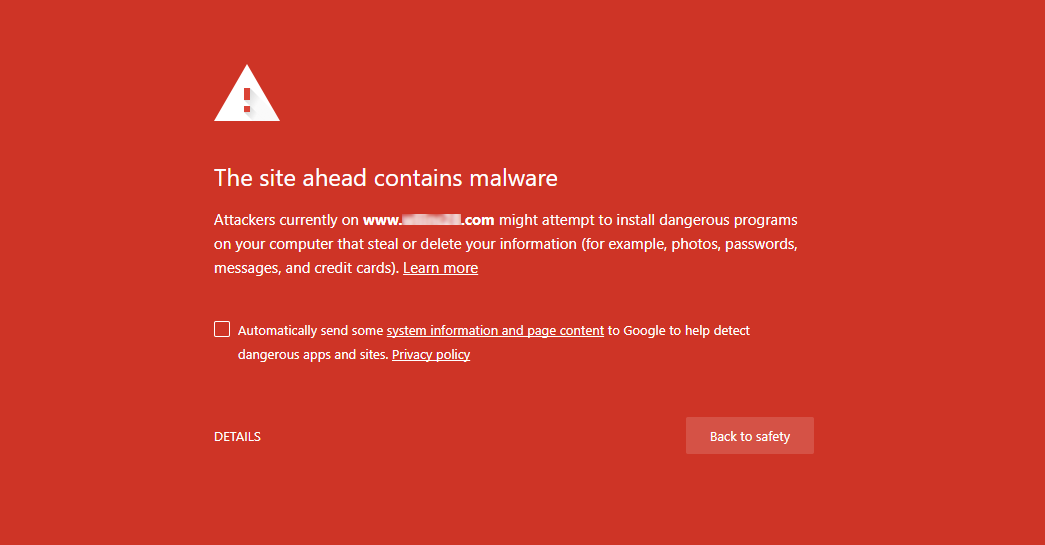This screenshot has width=1045, height=545.
Task: Open the Privacy policy link
Action: [431, 354]
